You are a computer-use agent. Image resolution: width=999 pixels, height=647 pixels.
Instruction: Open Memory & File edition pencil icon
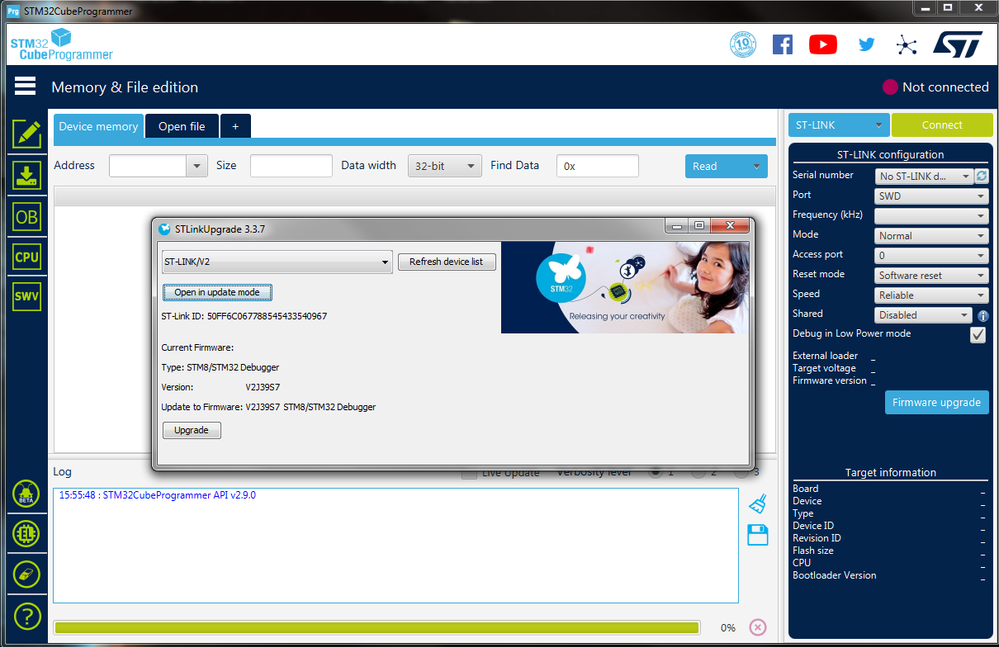(x=27, y=134)
